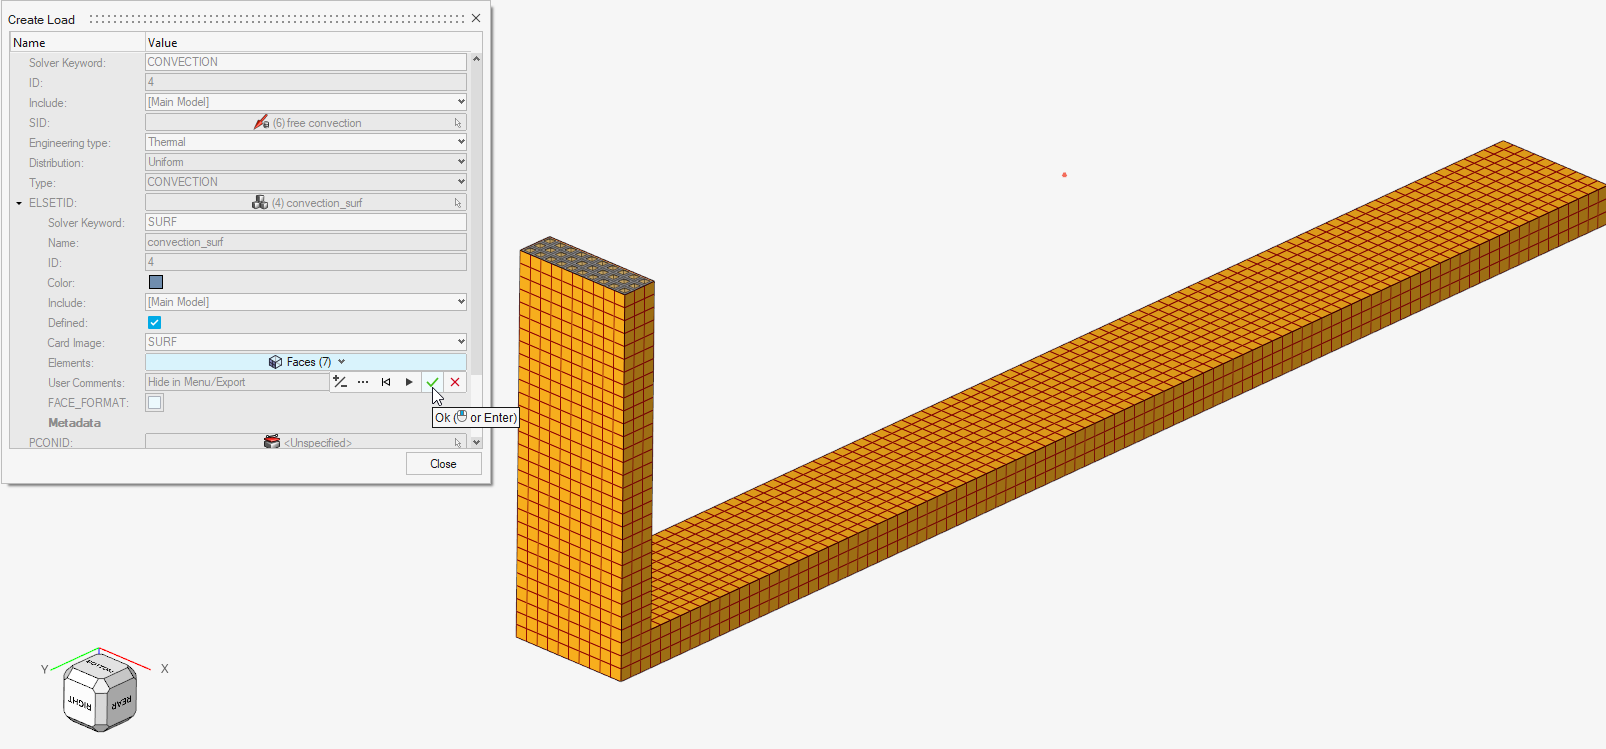
Task: Click the play arrow icon in selection toolbar
Action: point(409,382)
